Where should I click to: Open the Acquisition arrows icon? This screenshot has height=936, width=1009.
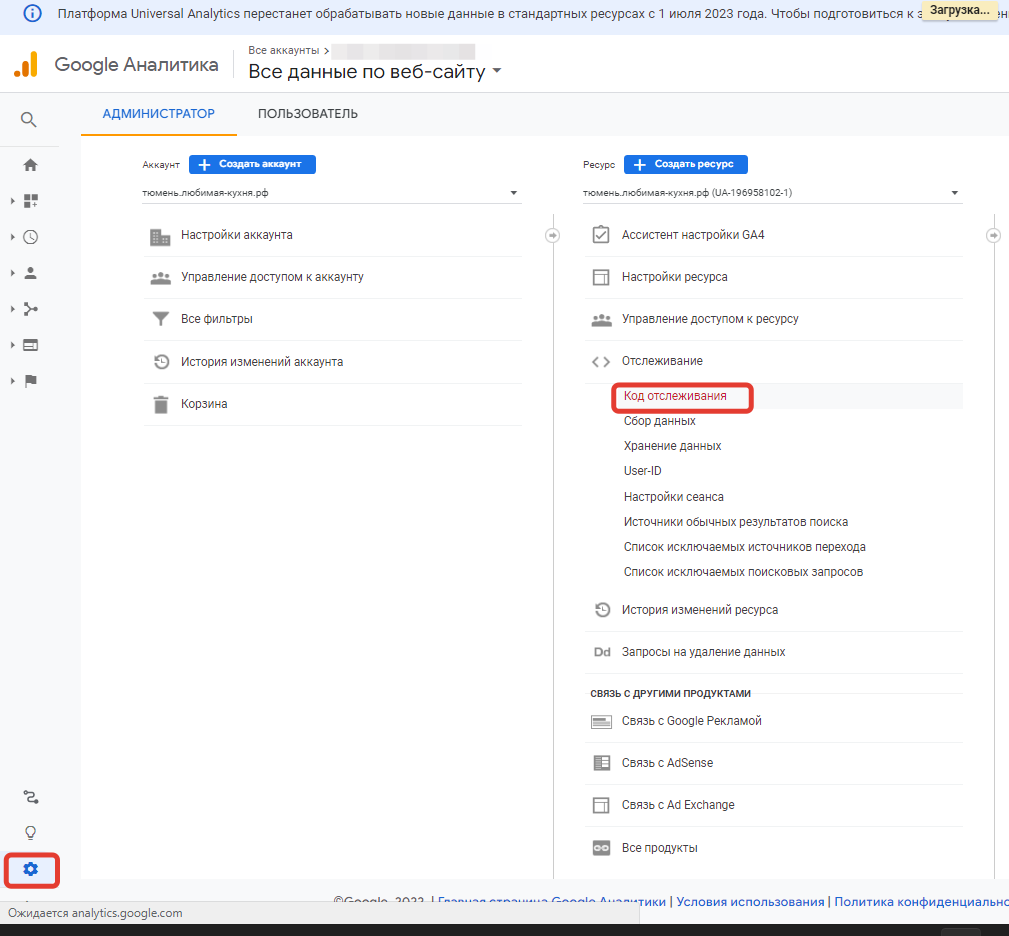(30, 309)
